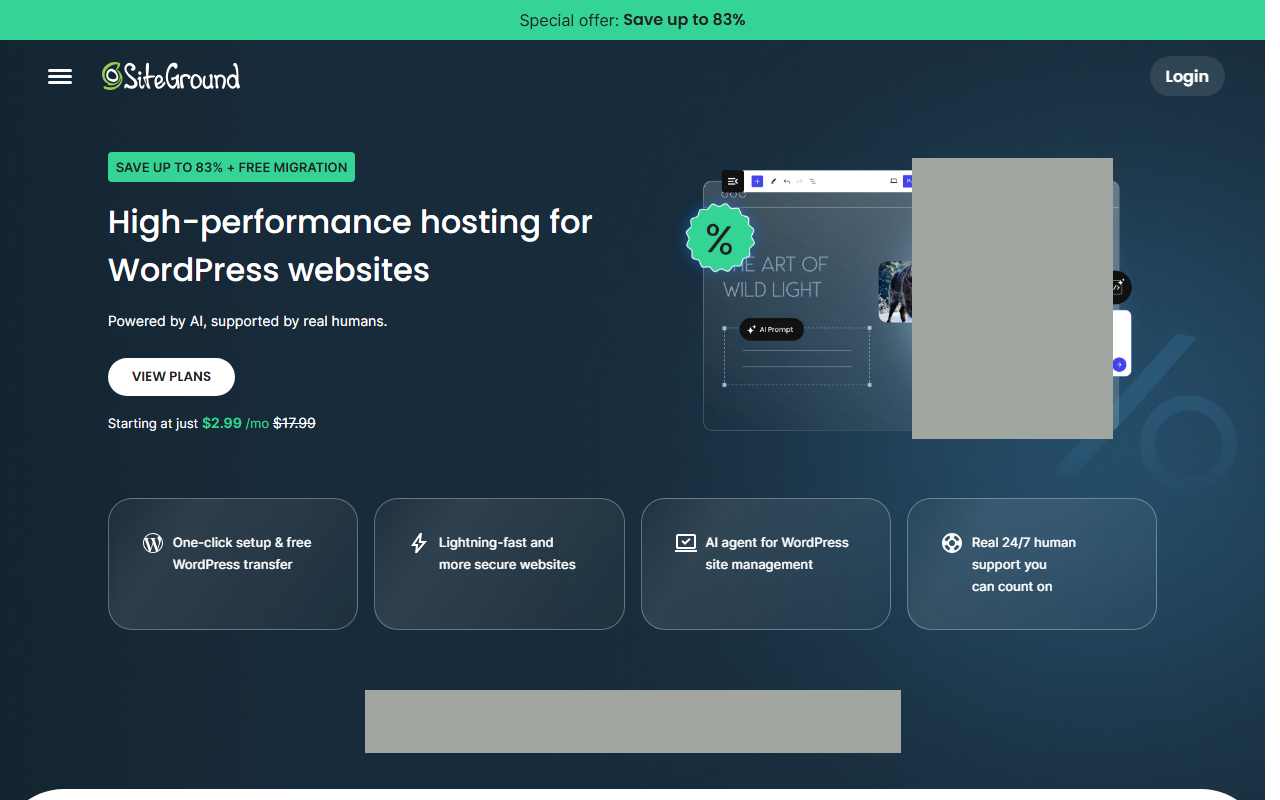Click the undo arrow in editor mockup
1280x800 pixels.
pyautogui.click(x=787, y=181)
